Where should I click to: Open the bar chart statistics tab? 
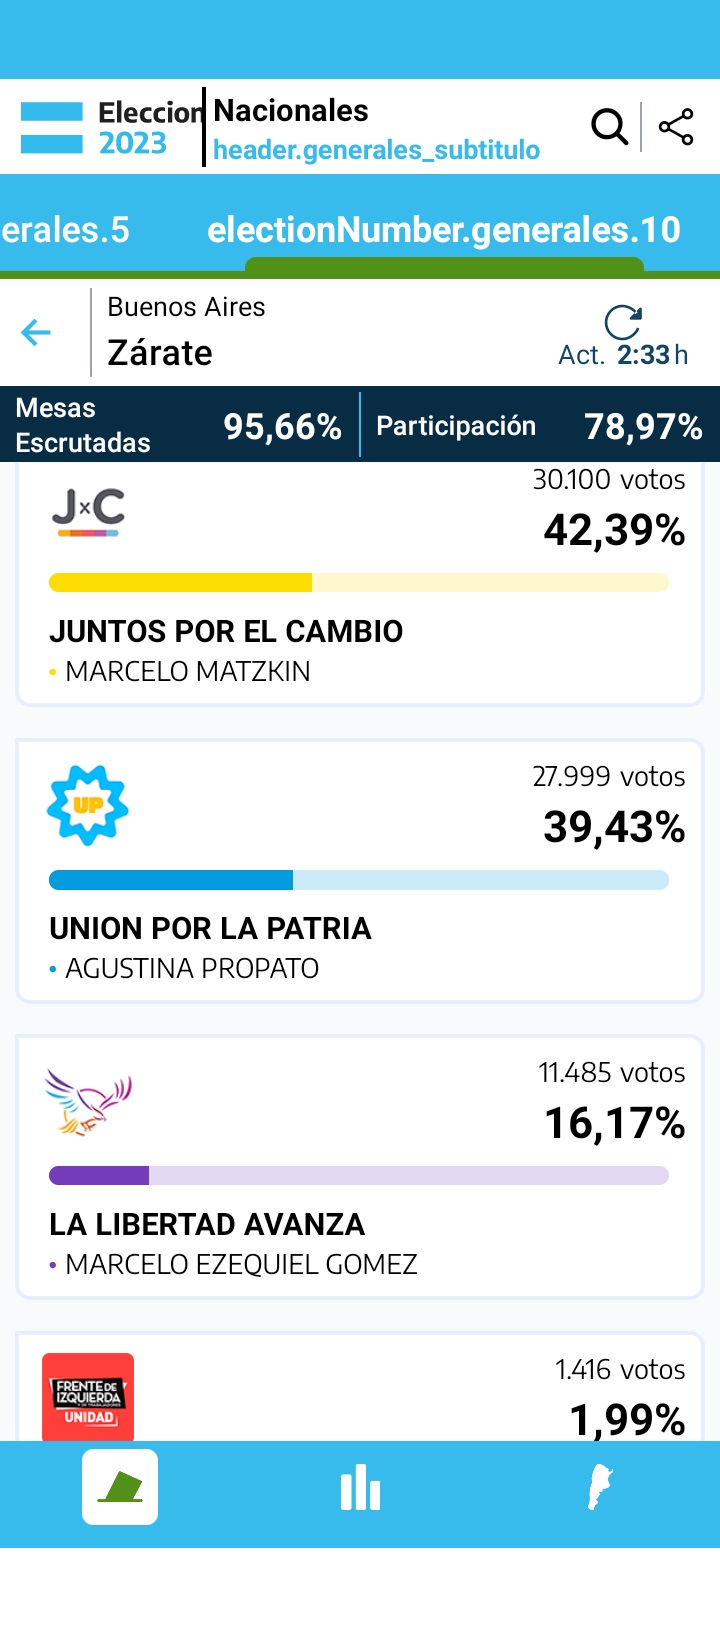[360, 1487]
